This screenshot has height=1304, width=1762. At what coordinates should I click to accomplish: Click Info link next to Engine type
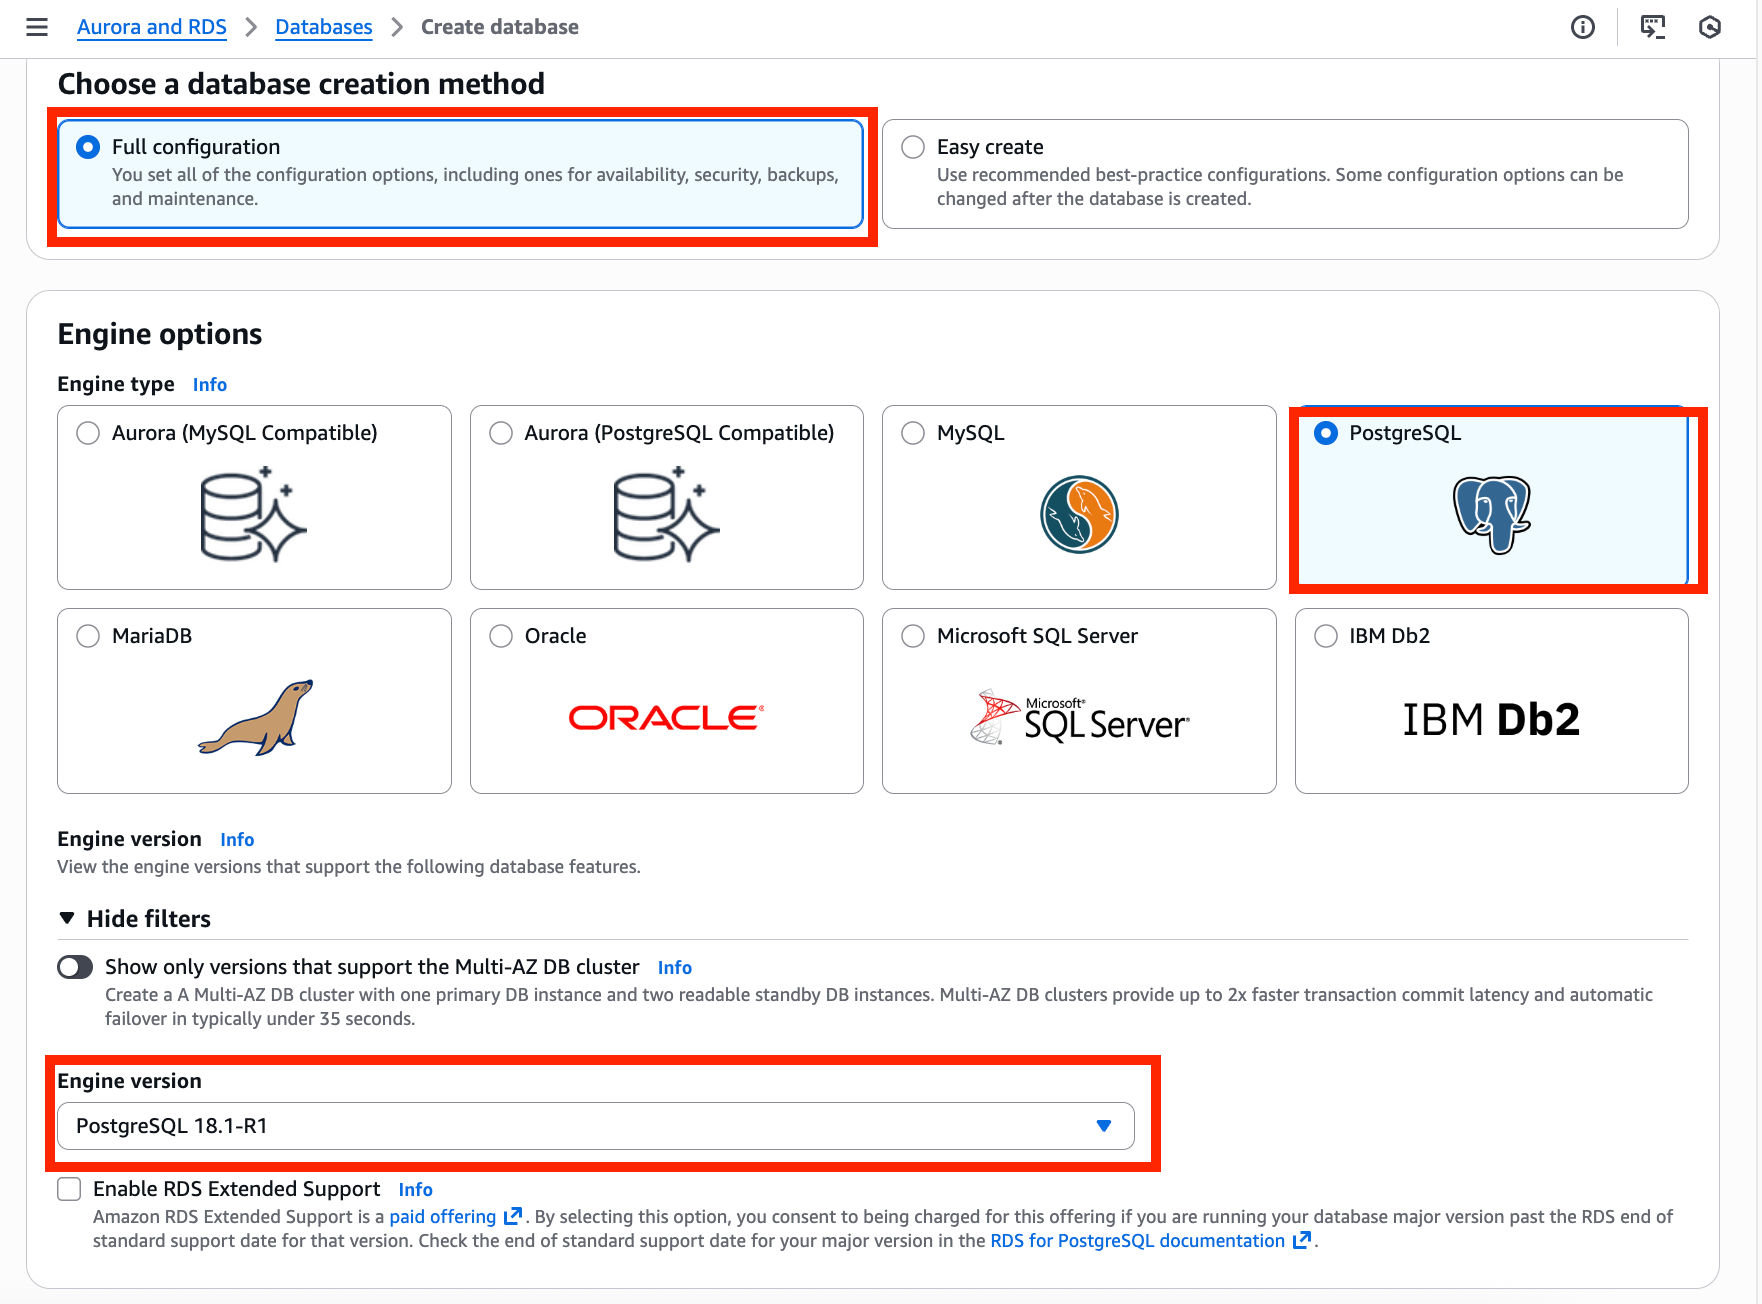click(210, 385)
